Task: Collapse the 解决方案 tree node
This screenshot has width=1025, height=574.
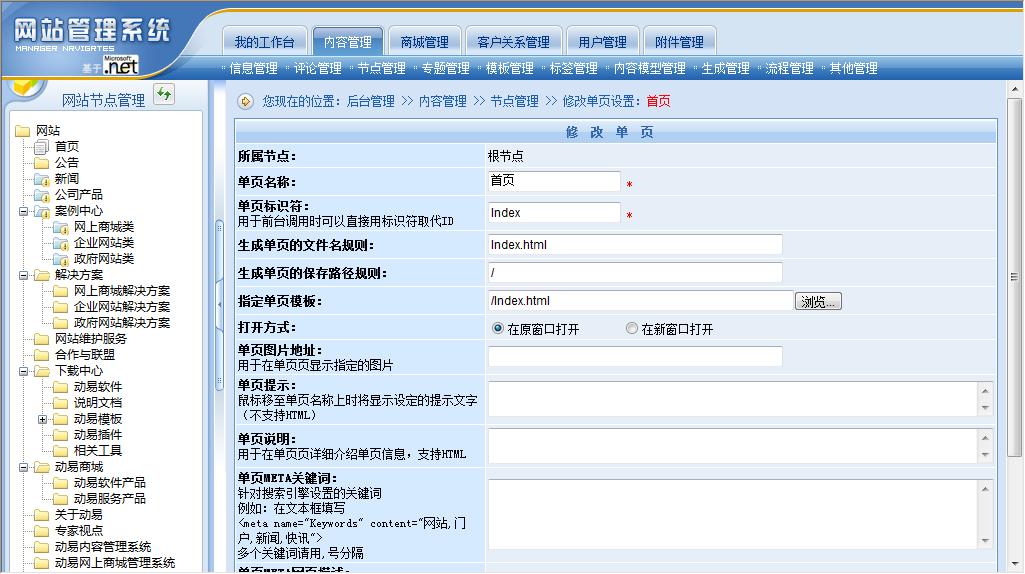Action: (x=24, y=275)
